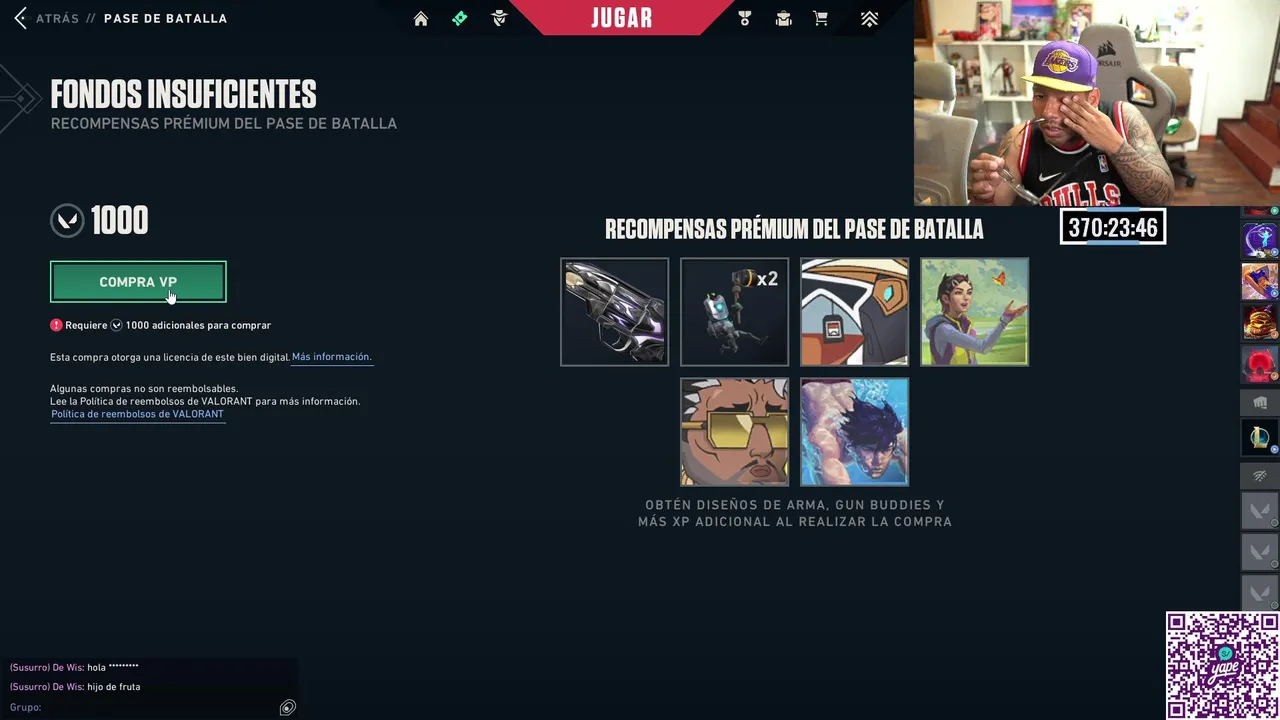This screenshot has width=1280, height=720.
Task: Go back with the Atrás arrow
Action: (20, 18)
